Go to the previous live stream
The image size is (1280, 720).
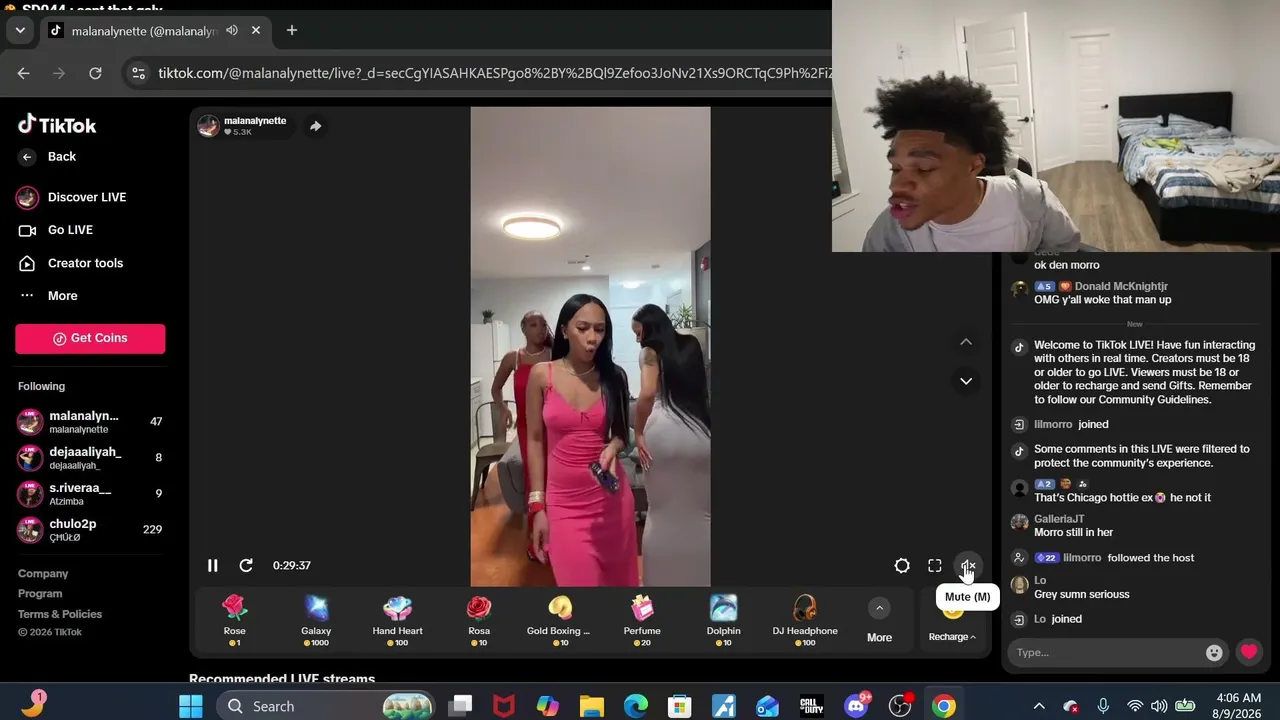(x=966, y=342)
